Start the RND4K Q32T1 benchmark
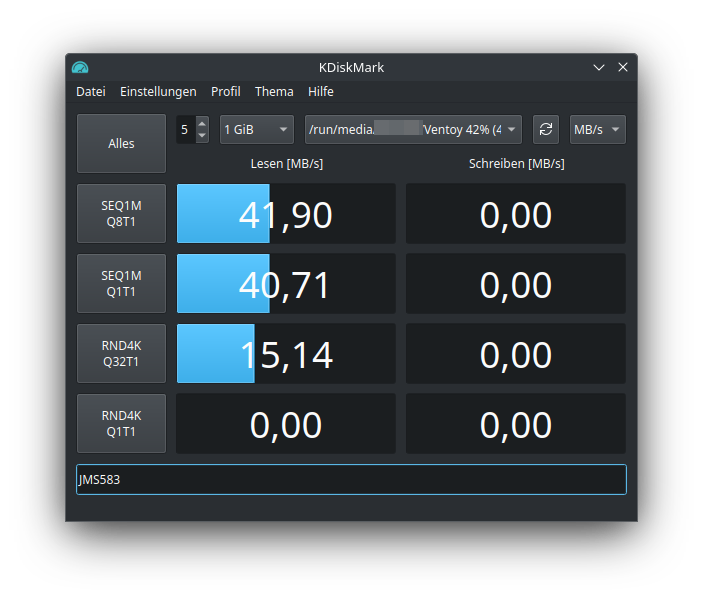703x599 pixels. tap(122, 353)
